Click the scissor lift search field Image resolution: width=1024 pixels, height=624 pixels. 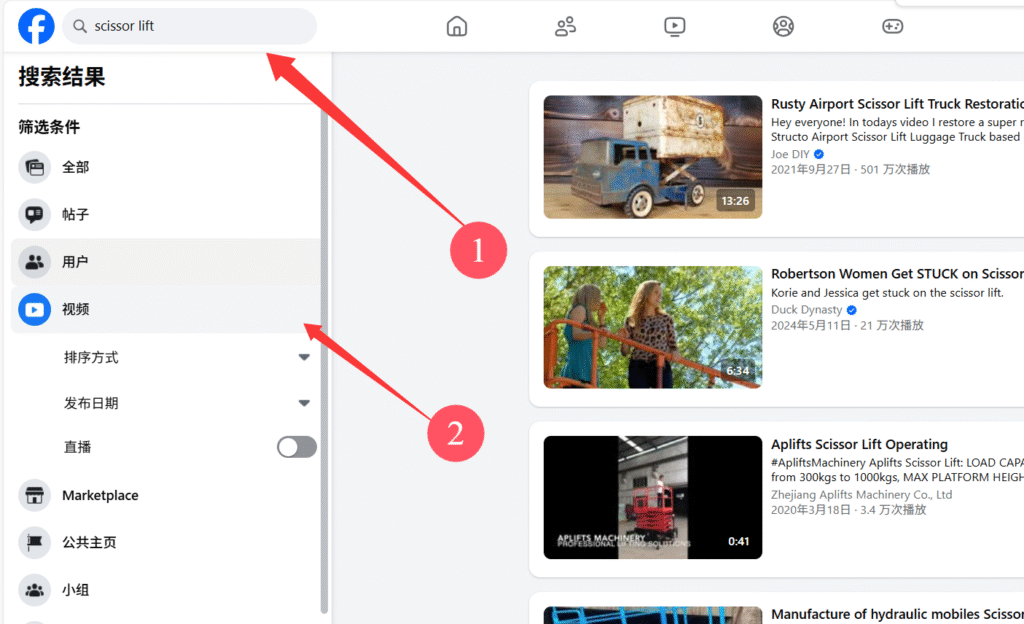[190, 27]
